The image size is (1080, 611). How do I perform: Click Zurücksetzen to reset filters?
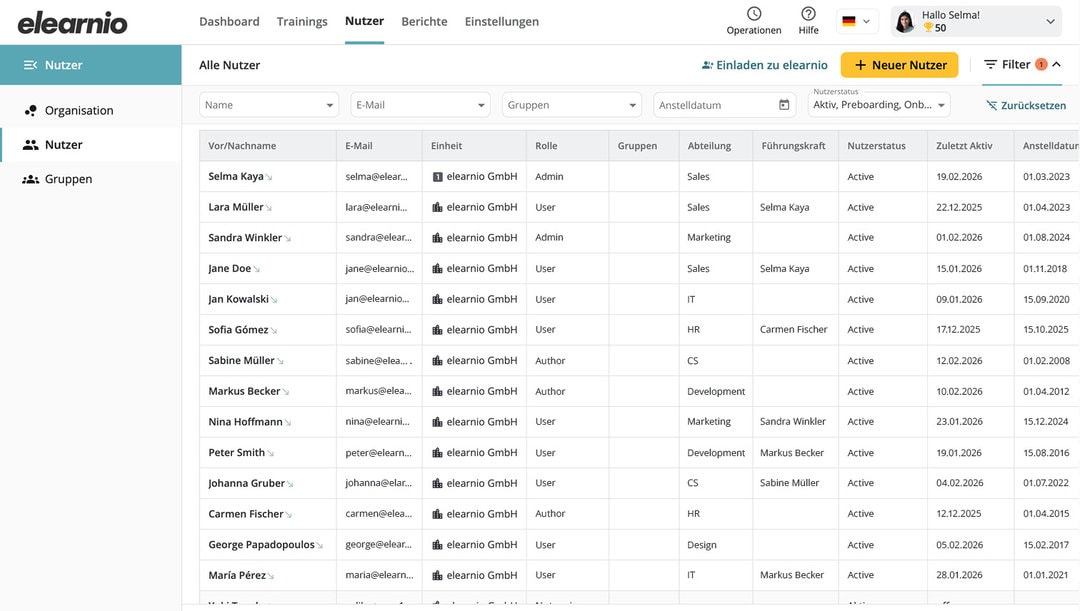[1026, 105]
